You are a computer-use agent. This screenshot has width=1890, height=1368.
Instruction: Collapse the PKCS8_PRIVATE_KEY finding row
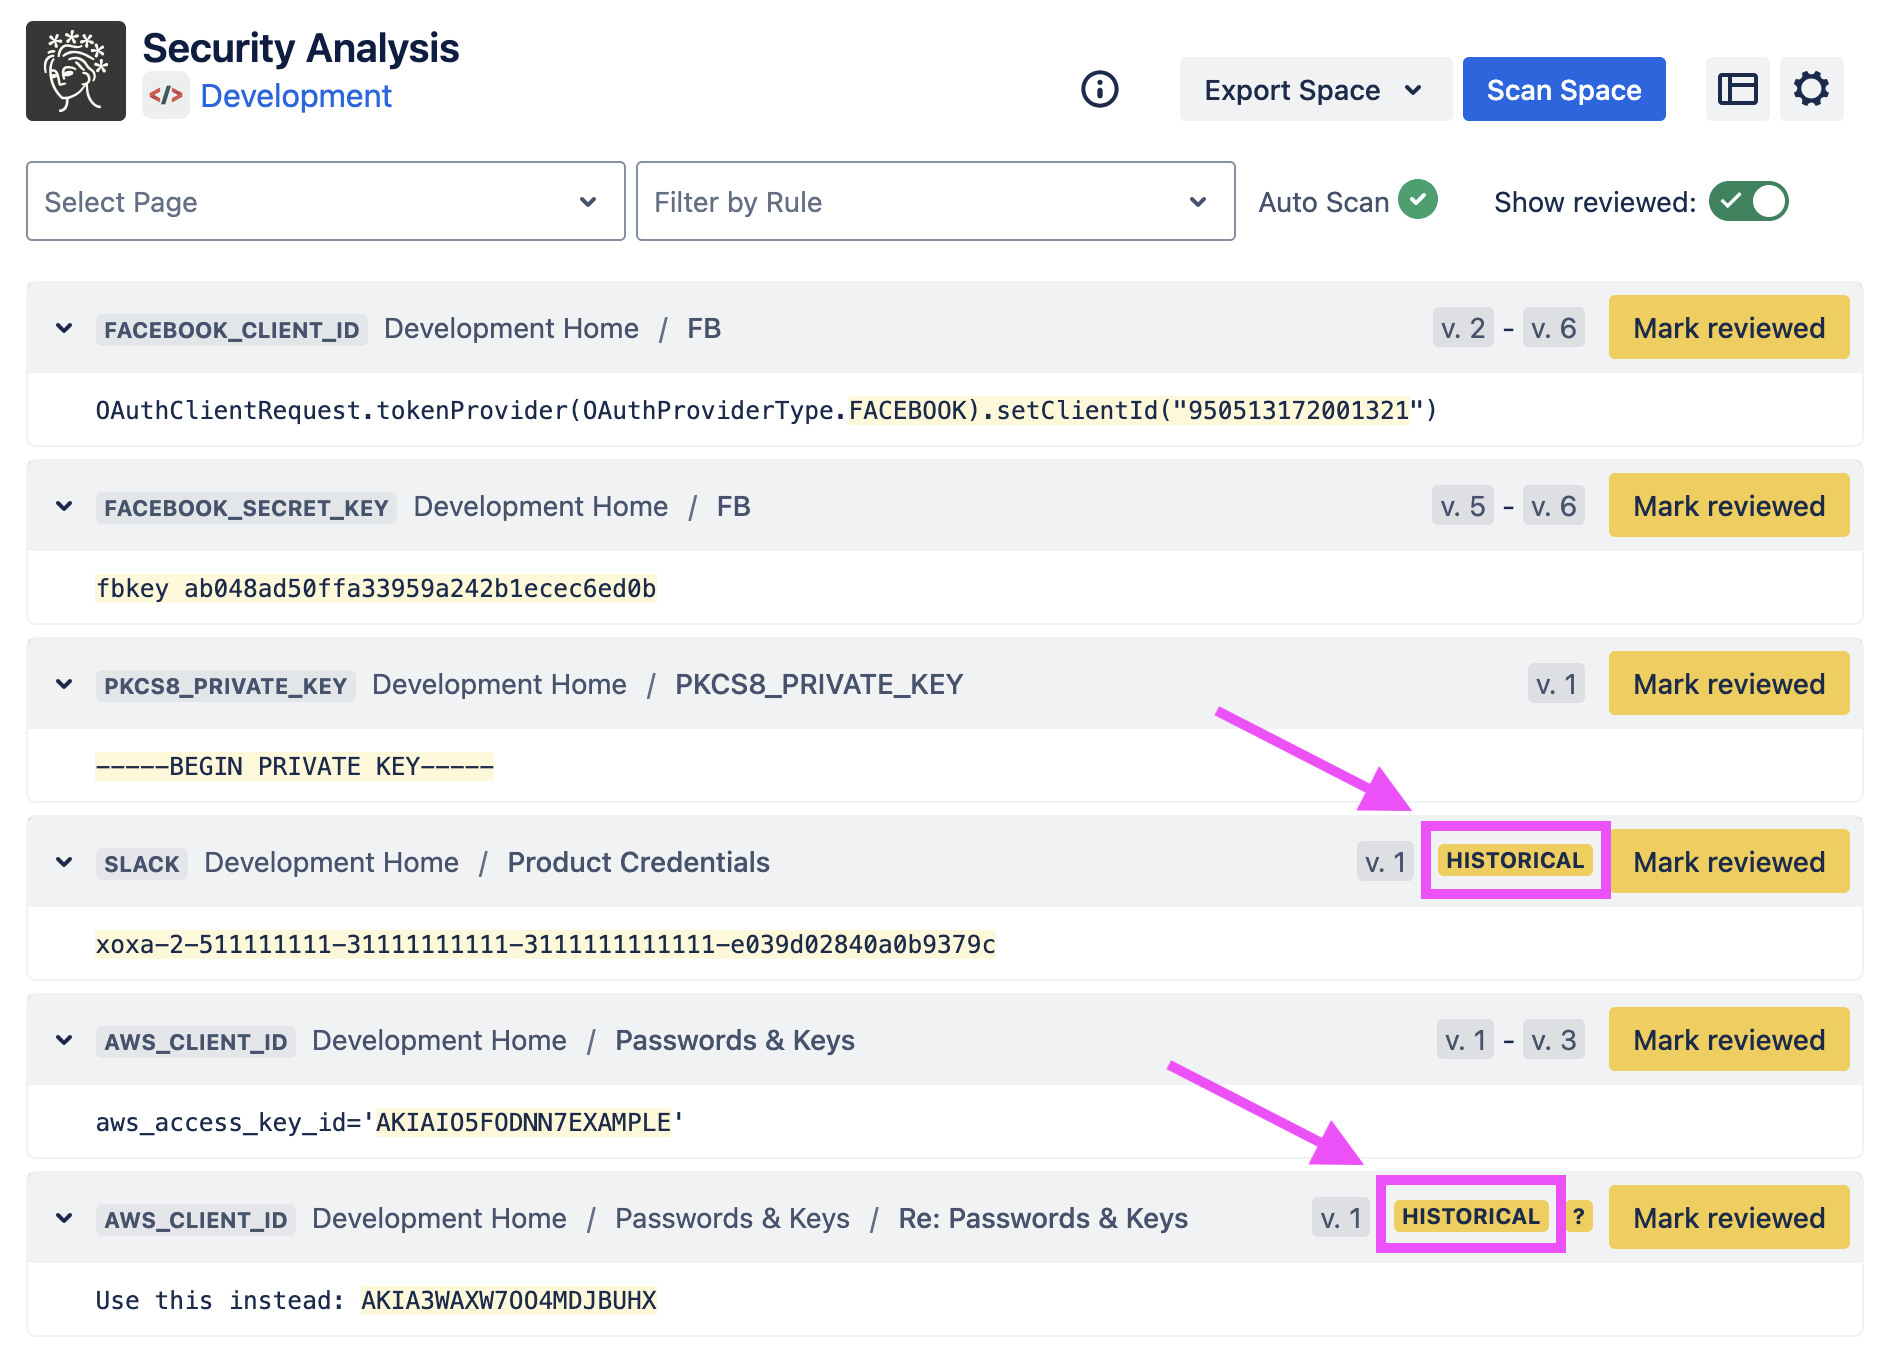64,685
